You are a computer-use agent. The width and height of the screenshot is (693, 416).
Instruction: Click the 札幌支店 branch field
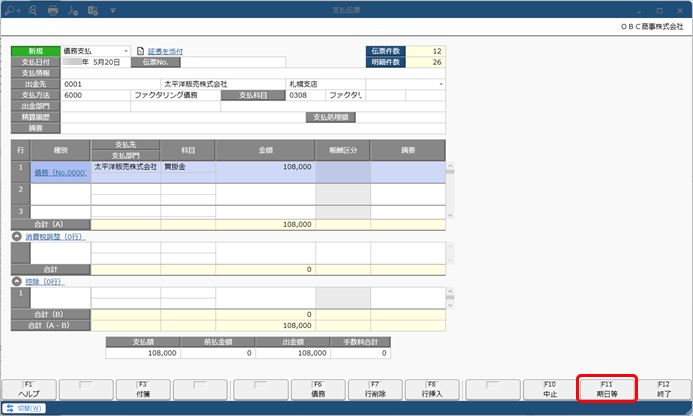tap(325, 84)
